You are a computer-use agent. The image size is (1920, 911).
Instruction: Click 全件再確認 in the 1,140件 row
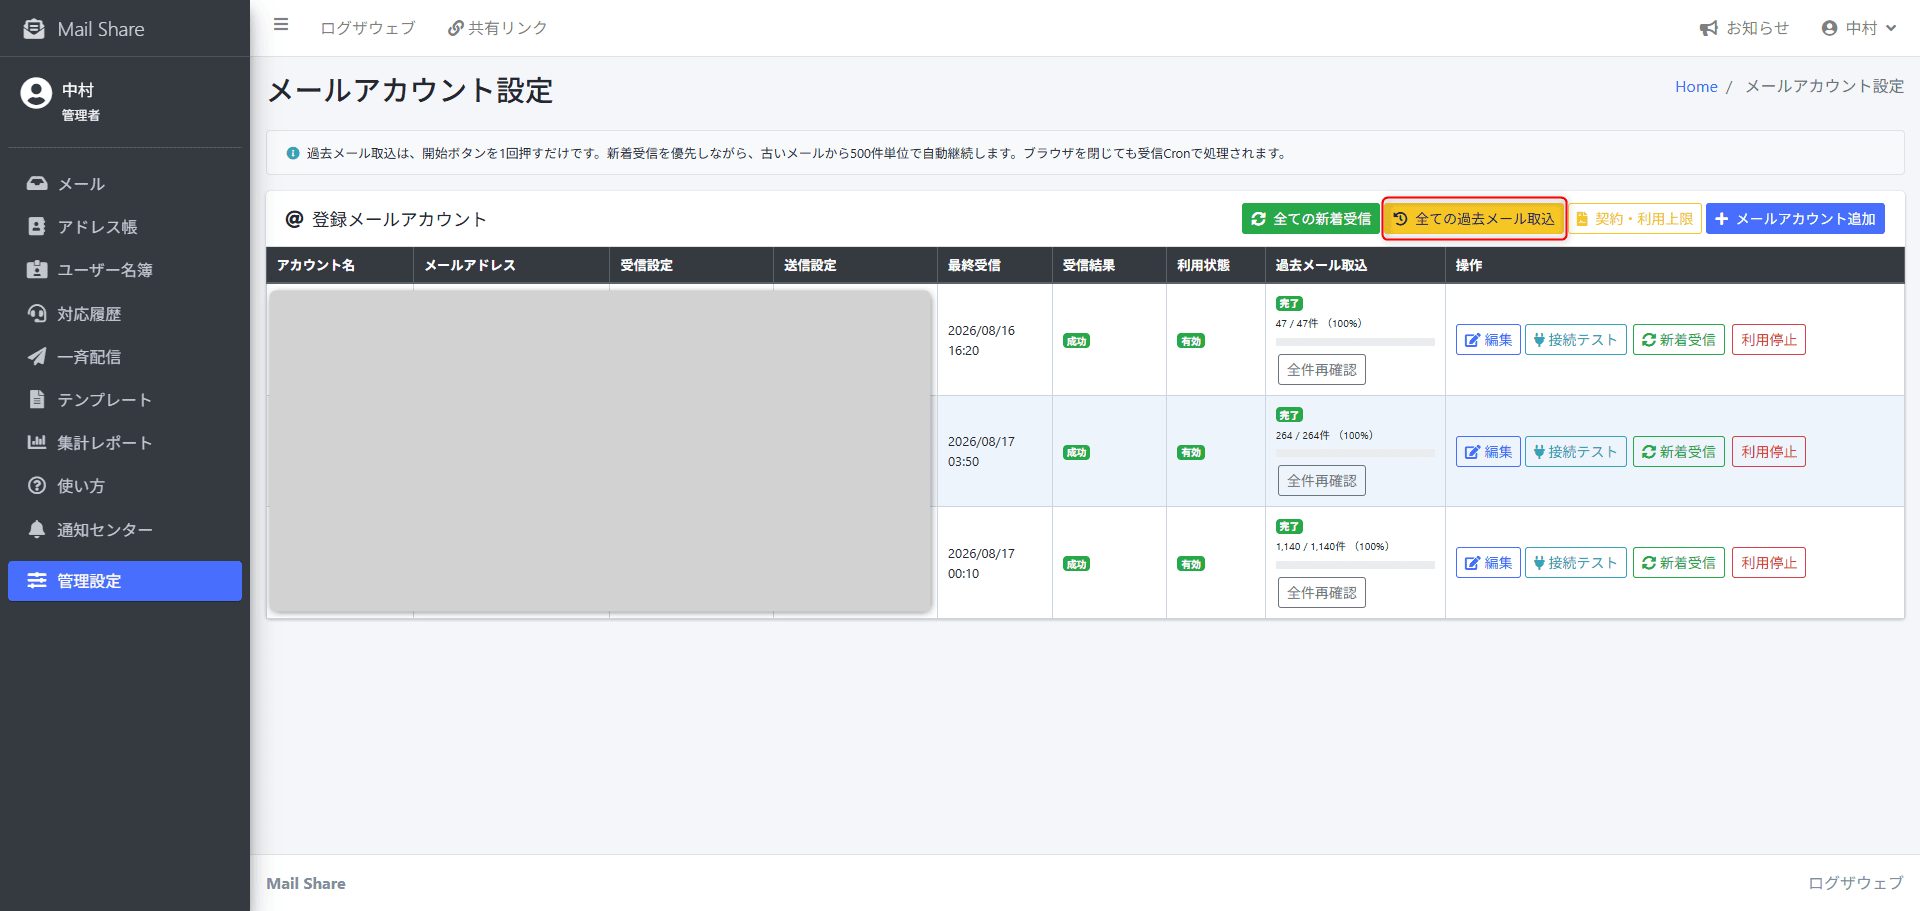pyautogui.click(x=1322, y=593)
